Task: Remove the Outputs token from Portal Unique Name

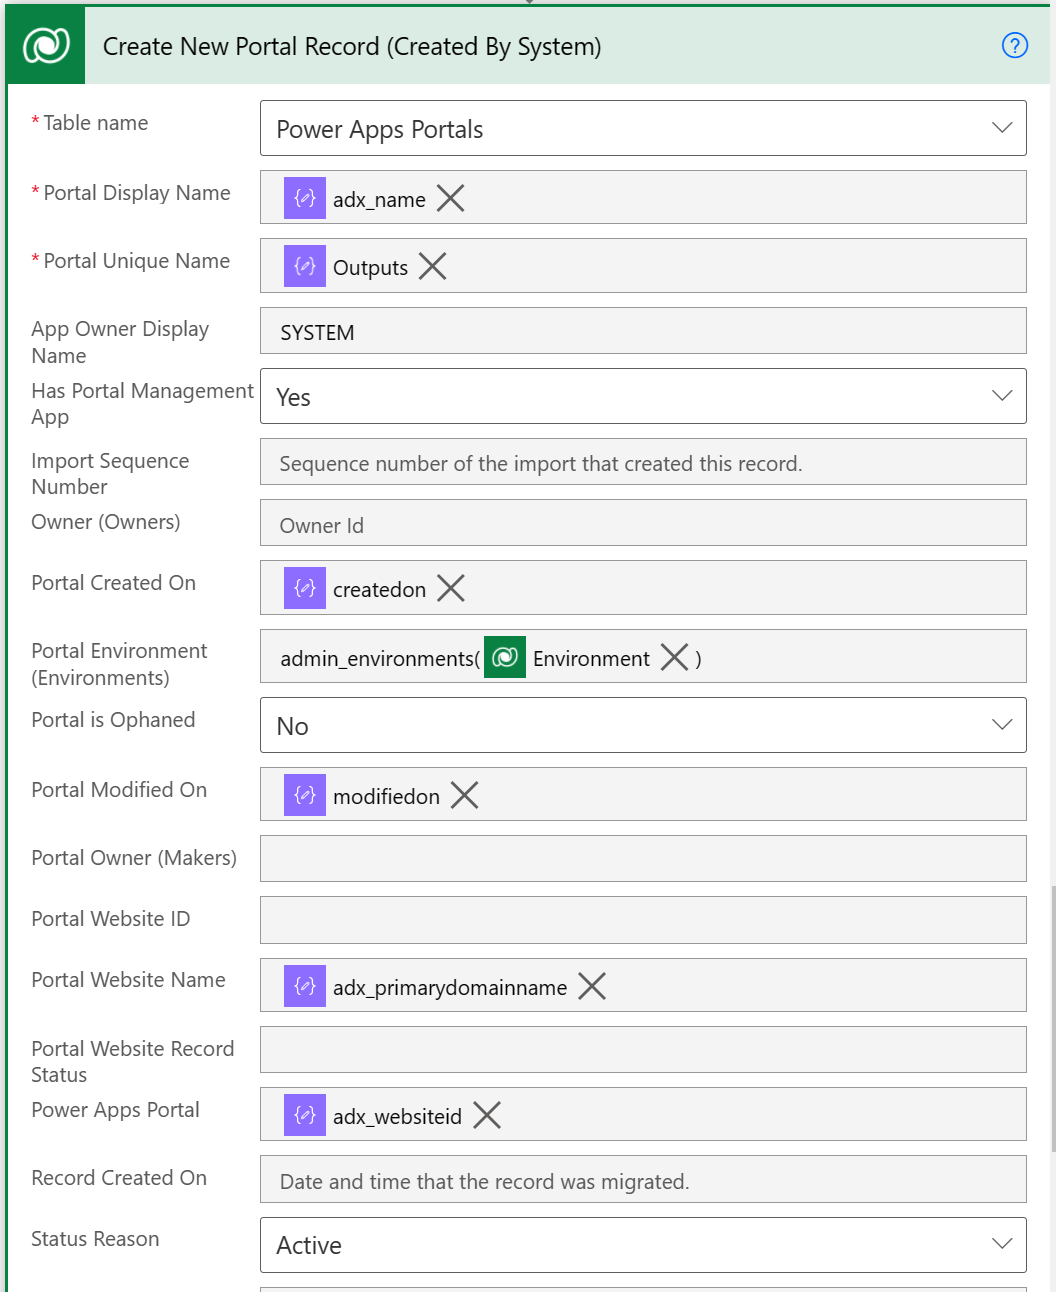Action: pos(431,266)
